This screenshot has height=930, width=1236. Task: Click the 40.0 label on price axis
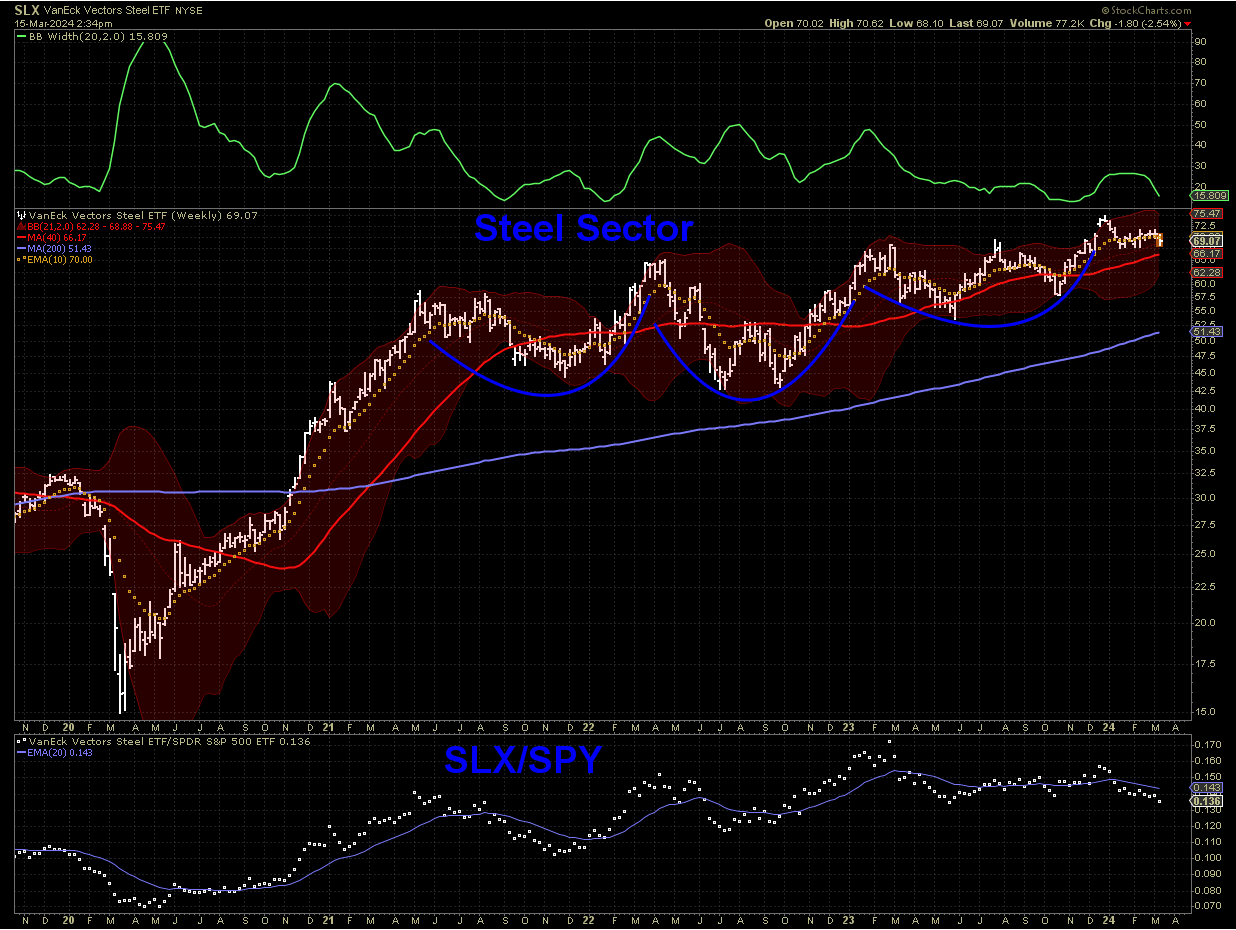1204,409
